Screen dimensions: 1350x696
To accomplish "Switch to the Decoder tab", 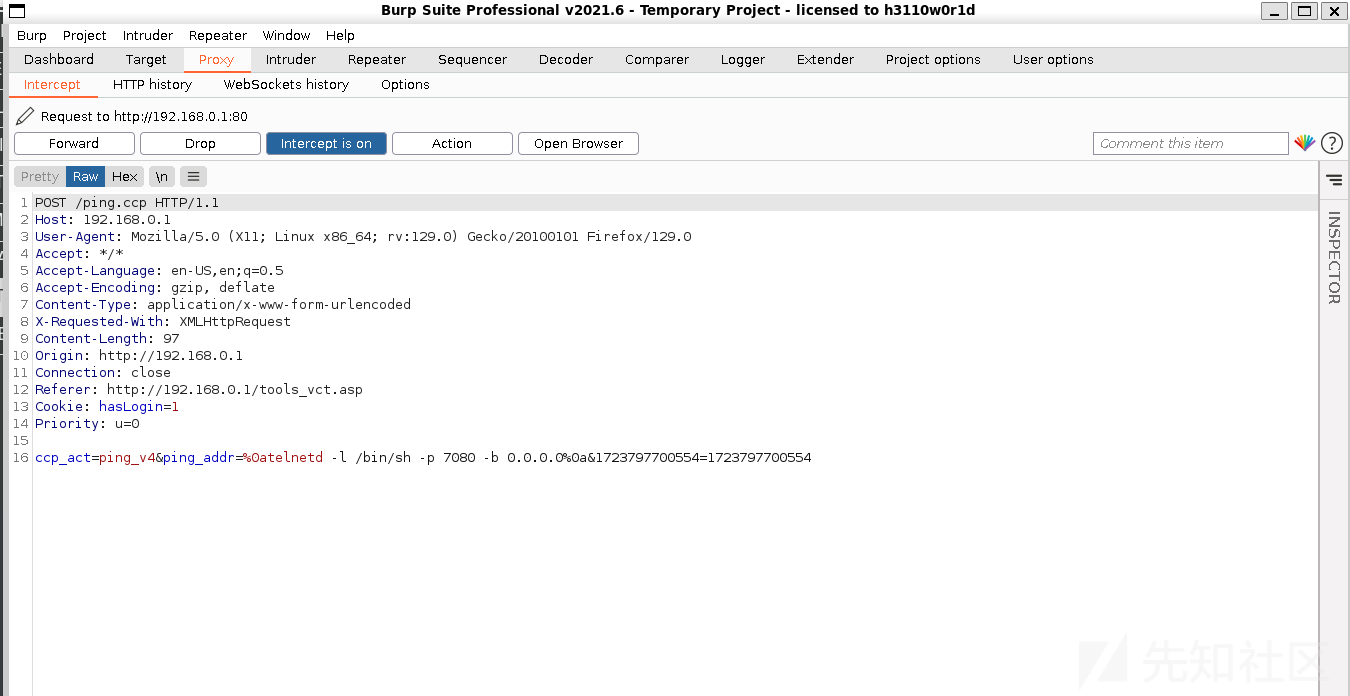I will click(566, 59).
